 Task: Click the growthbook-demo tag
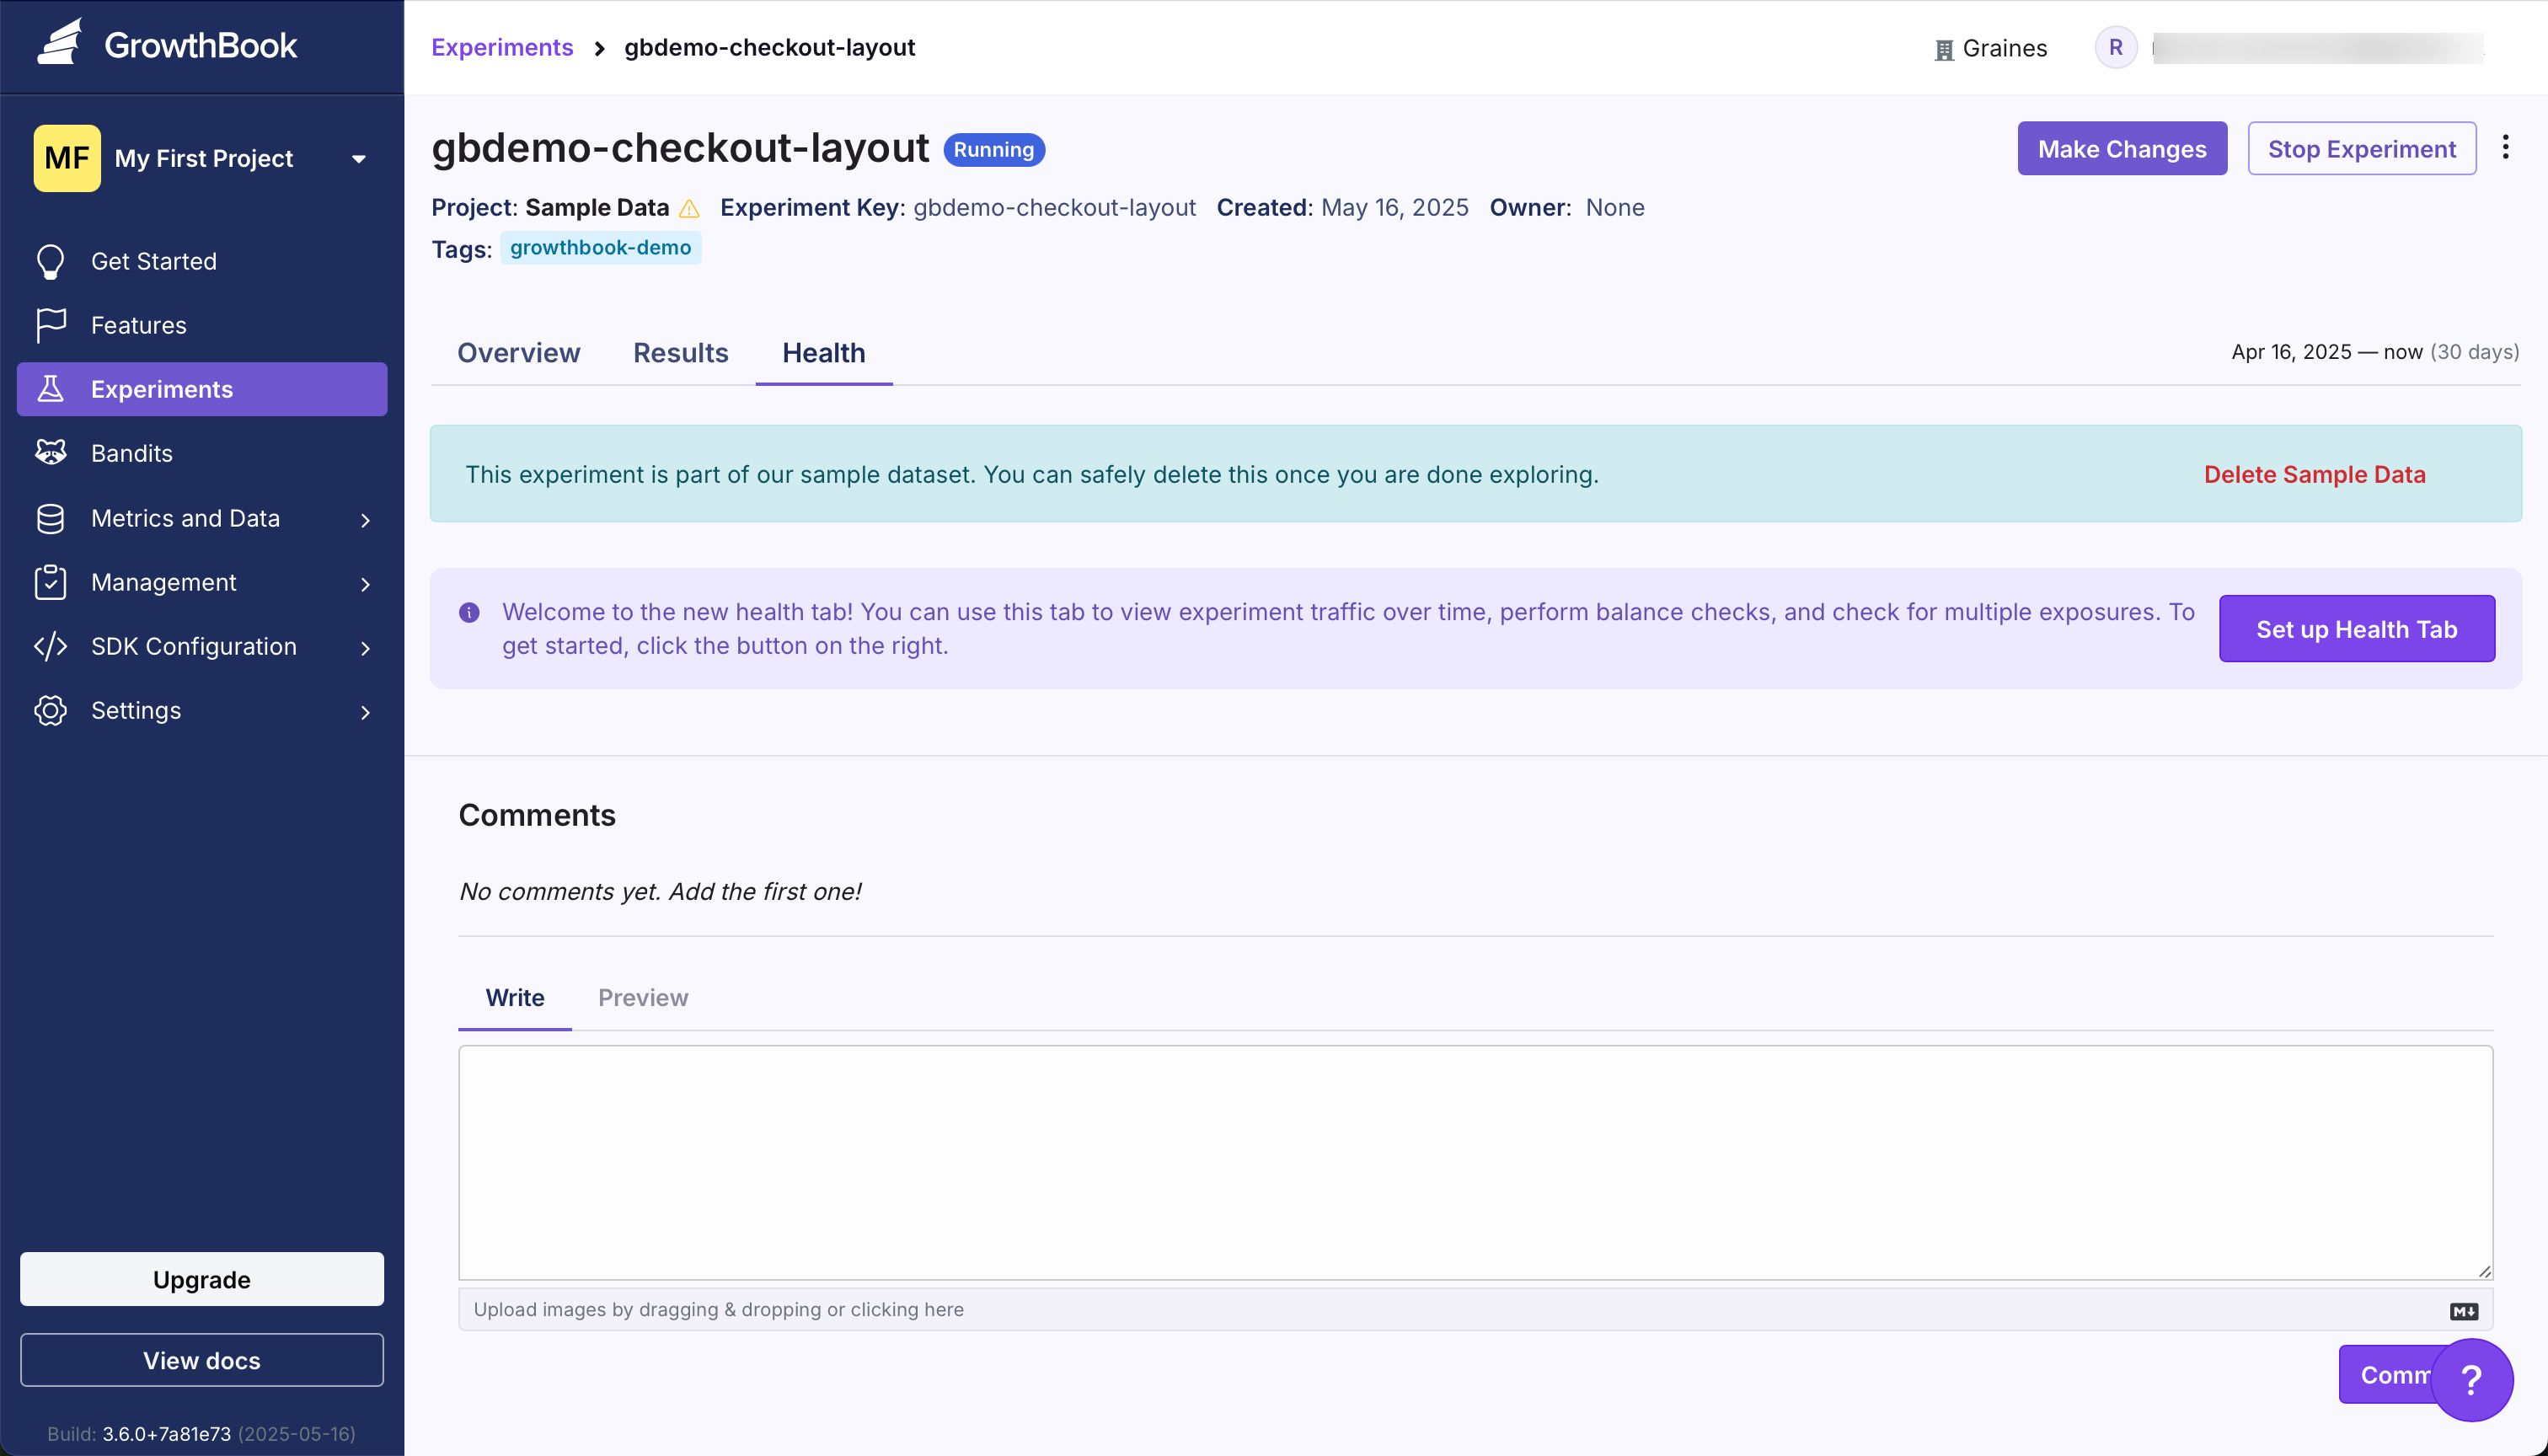click(600, 248)
